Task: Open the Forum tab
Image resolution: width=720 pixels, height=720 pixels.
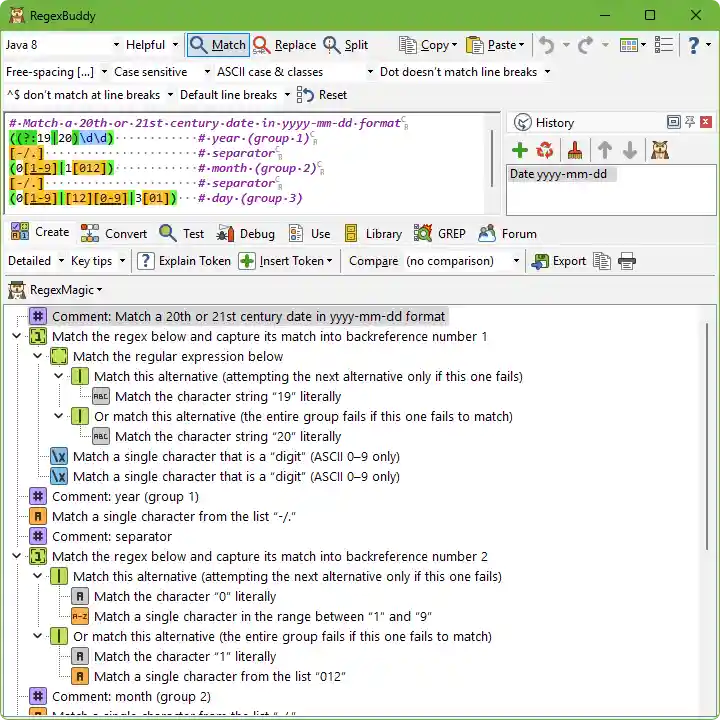Action: click(x=507, y=234)
